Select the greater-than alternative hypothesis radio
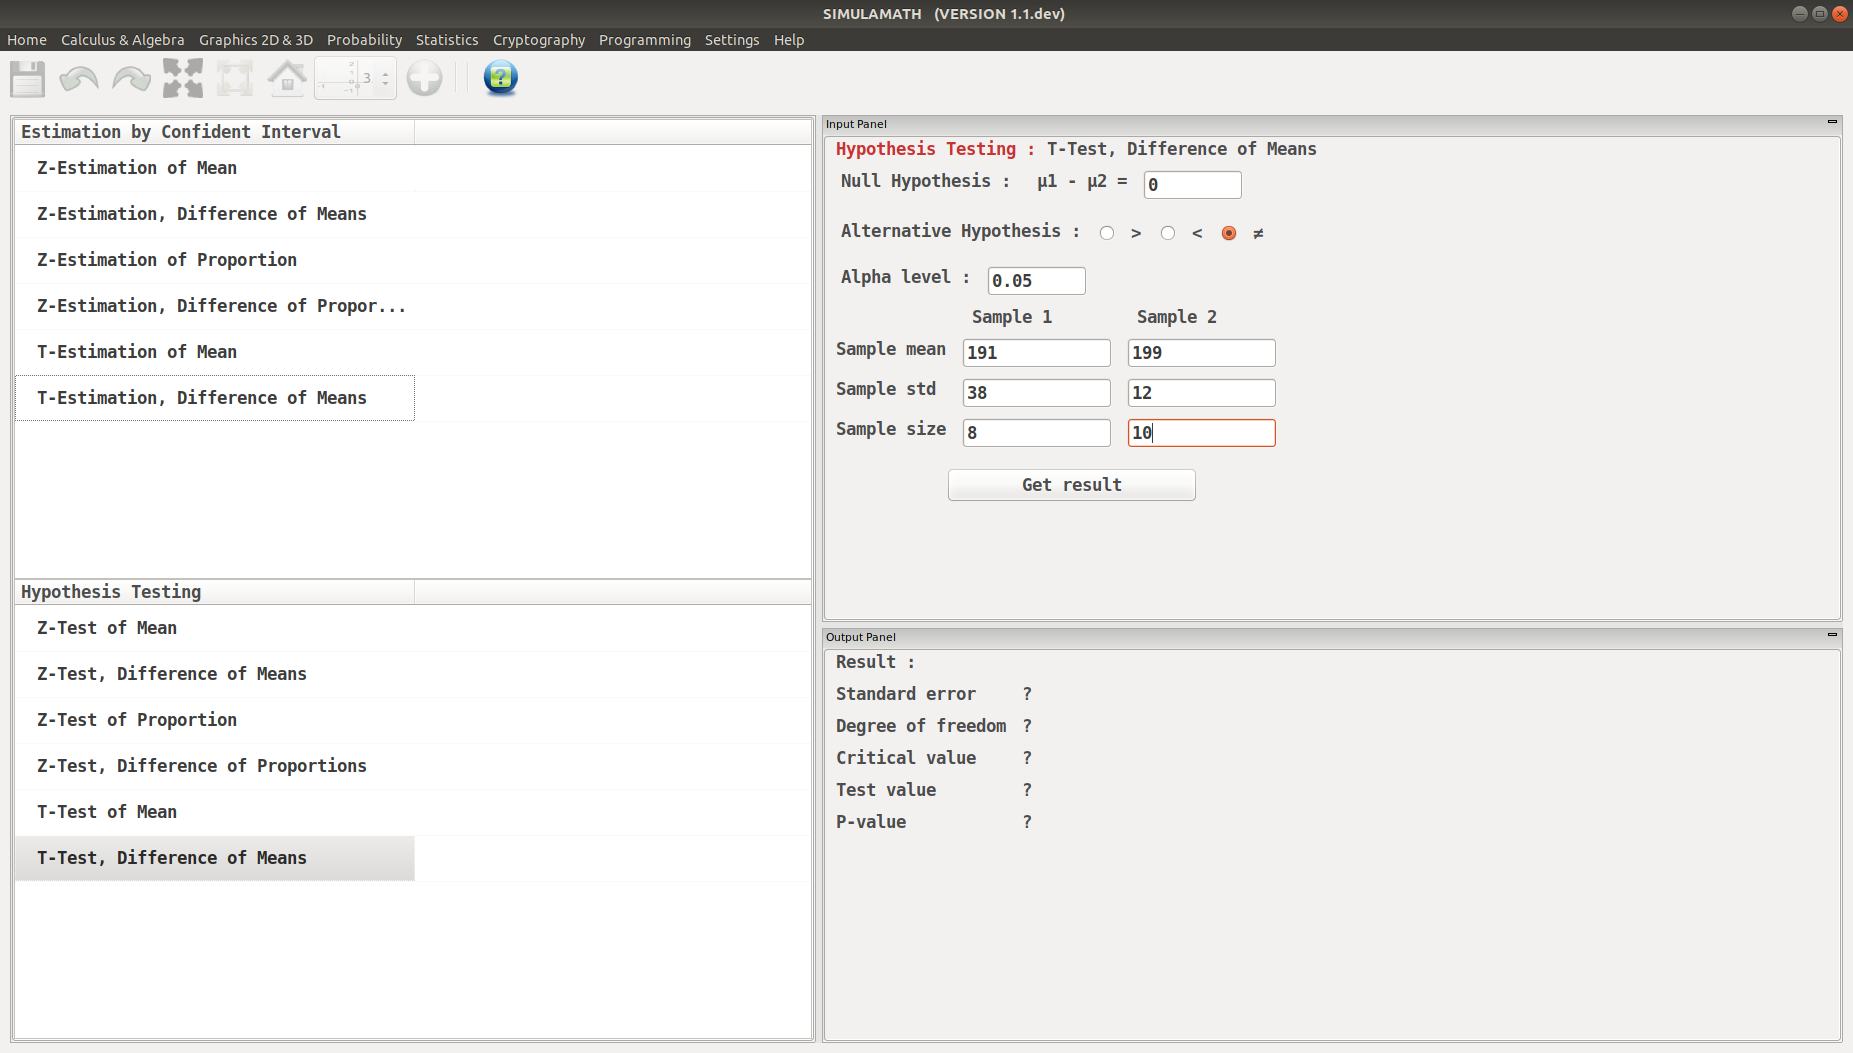This screenshot has width=1853, height=1053. pos(1106,233)
